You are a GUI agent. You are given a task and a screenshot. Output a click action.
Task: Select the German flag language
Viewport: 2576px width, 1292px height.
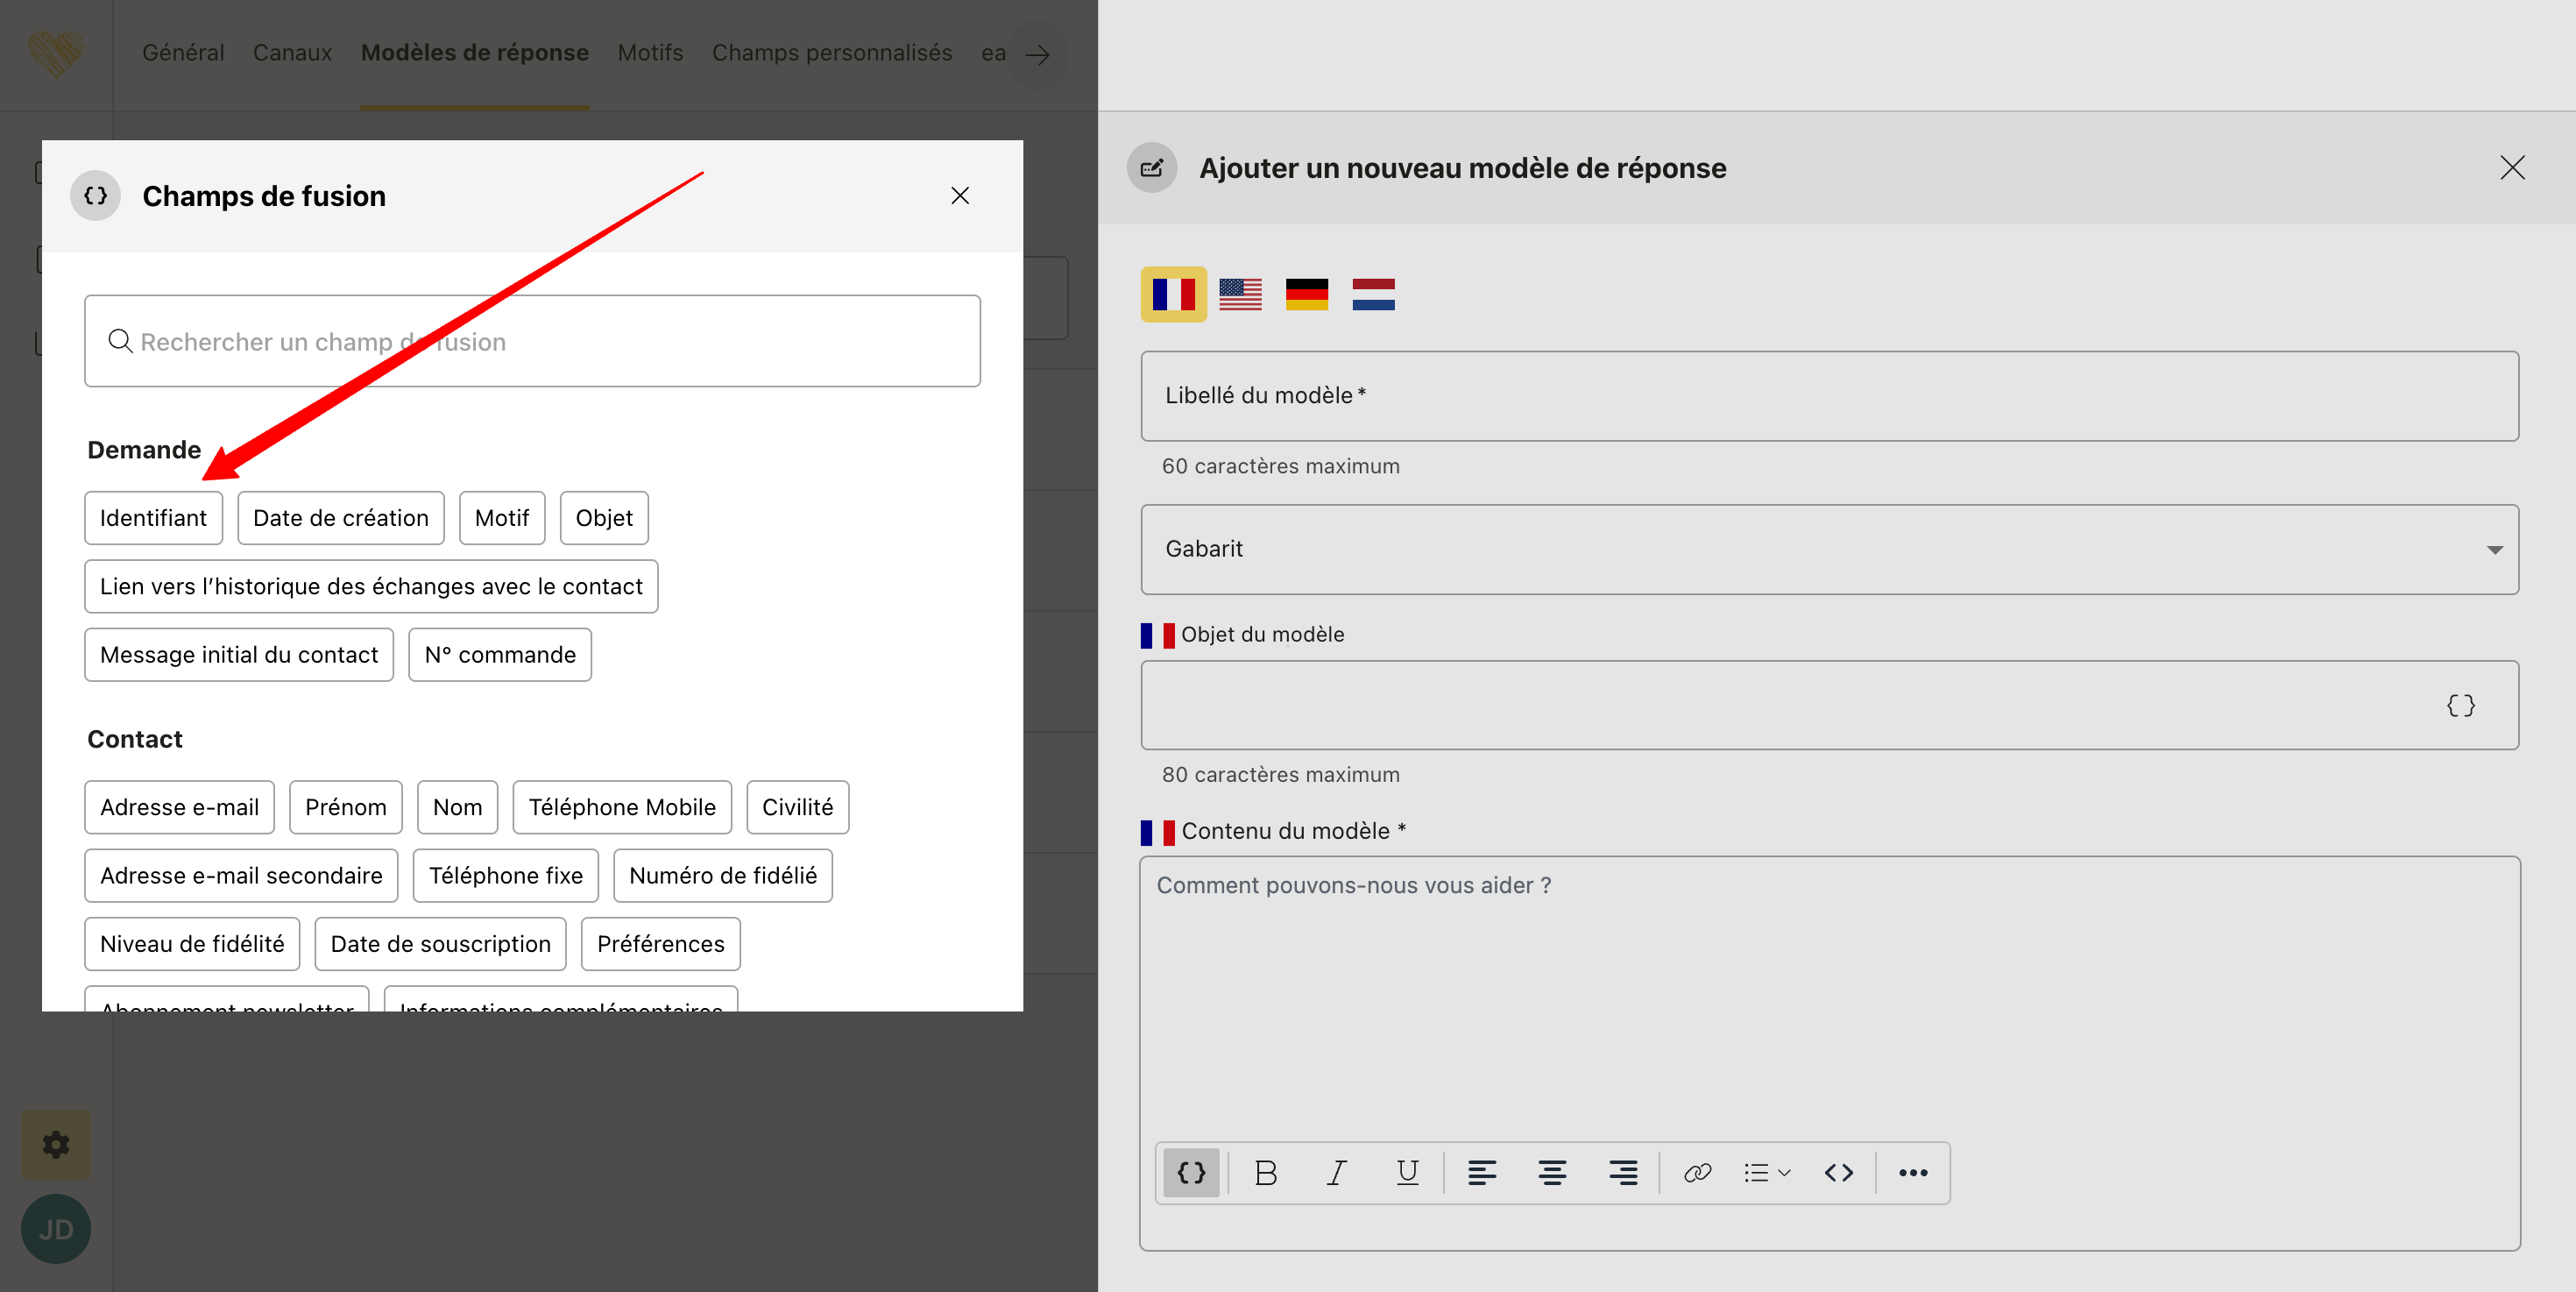point(1307,295)
